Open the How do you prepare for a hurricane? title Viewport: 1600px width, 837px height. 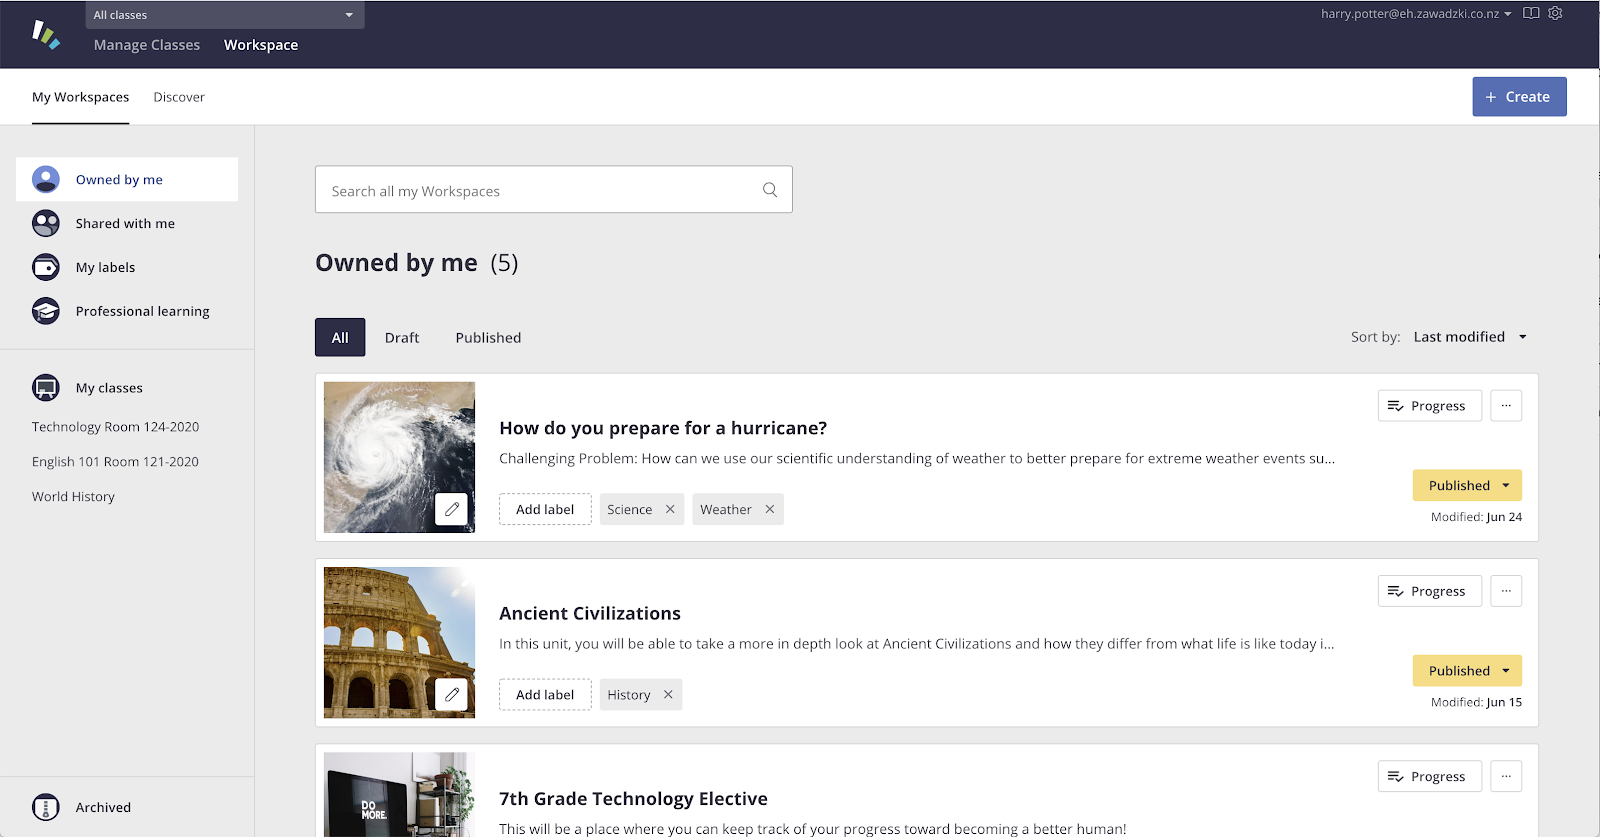click(x=663, y=428)
